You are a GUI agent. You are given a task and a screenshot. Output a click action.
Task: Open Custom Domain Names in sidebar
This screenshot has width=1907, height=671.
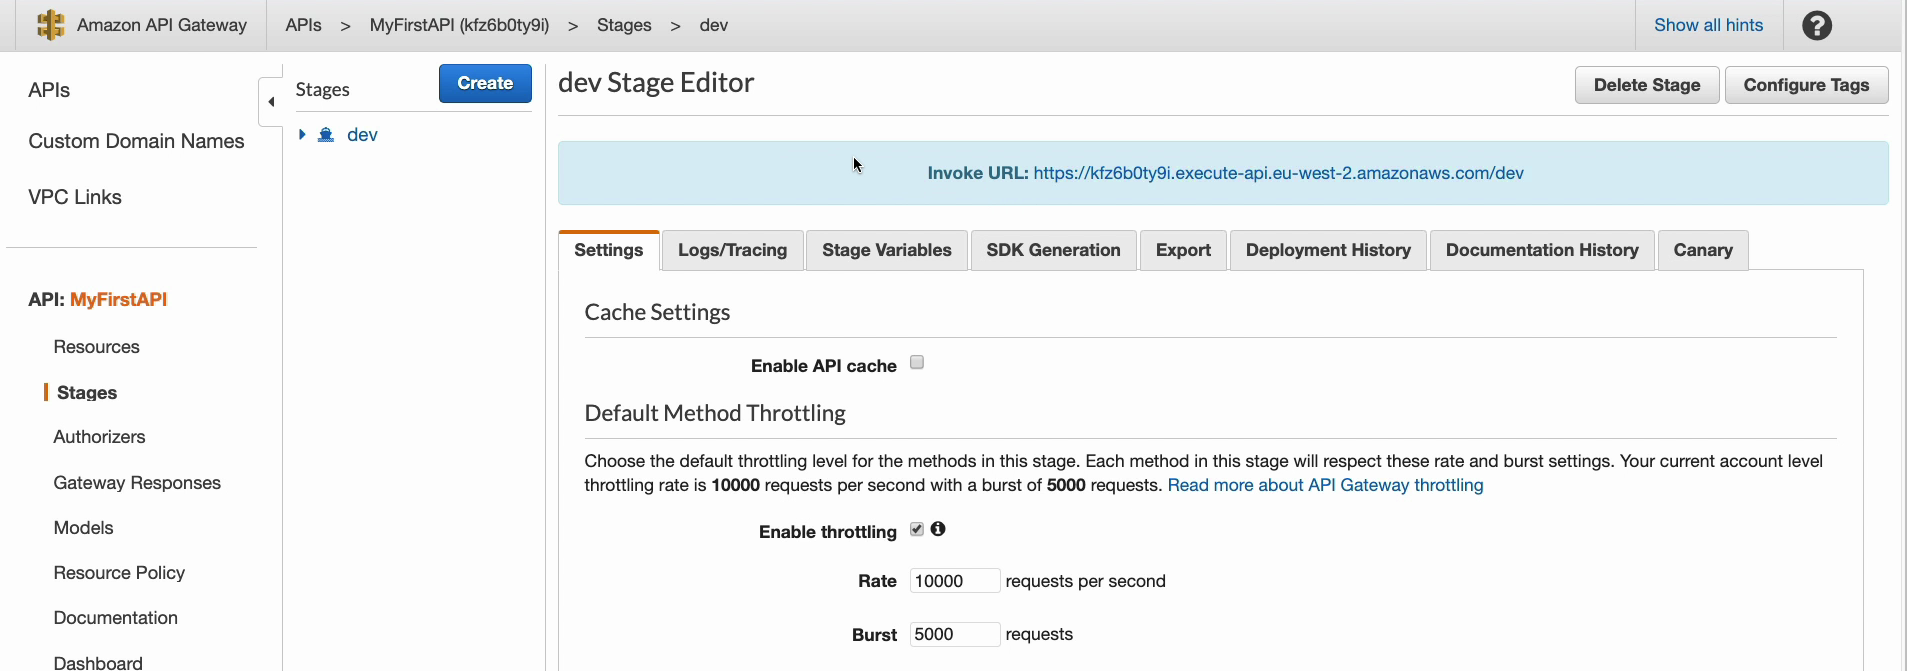[136, 141]
